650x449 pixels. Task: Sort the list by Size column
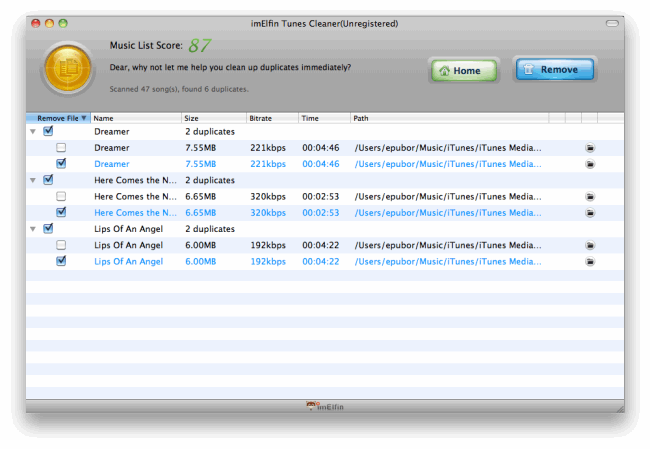(x=214, y=118)
